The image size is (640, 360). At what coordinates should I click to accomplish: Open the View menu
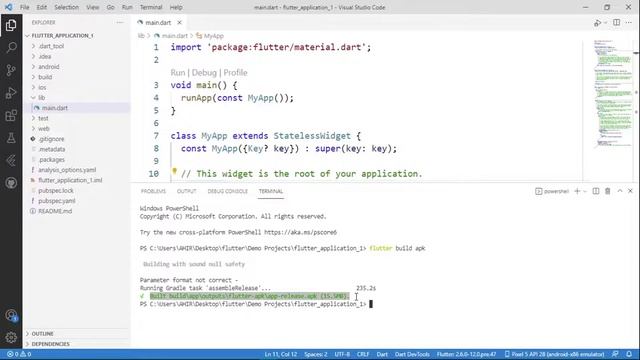(93, 7)
